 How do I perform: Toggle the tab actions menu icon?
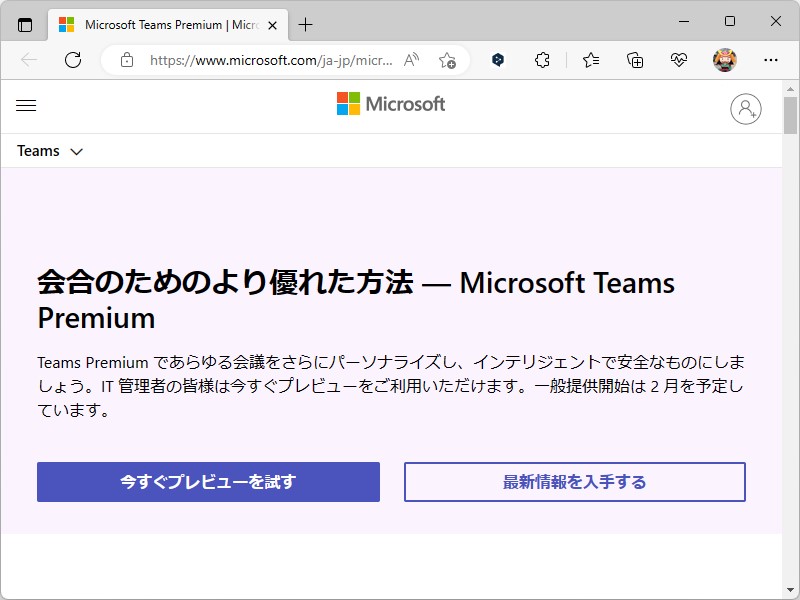point(24,24)
